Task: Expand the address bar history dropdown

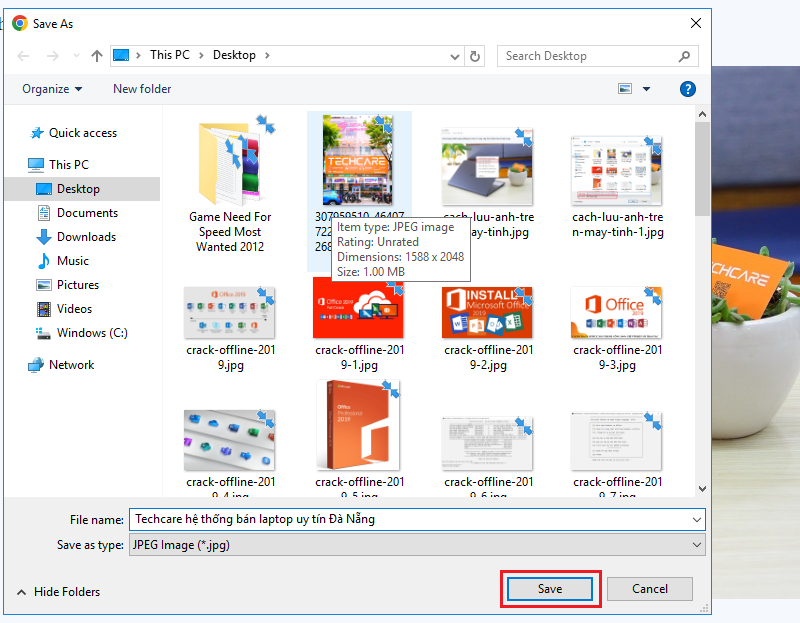Action: pos(455,56)
